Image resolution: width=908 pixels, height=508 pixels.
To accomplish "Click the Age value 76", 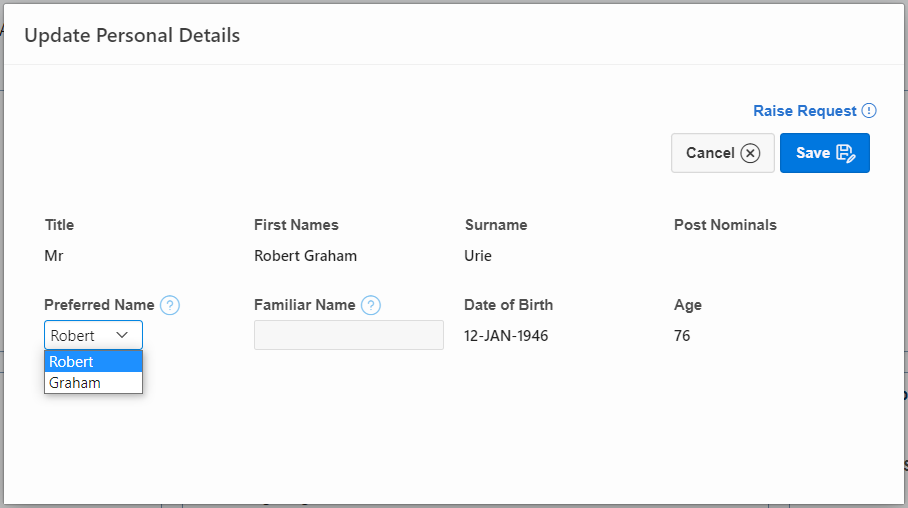I will 682,336.
